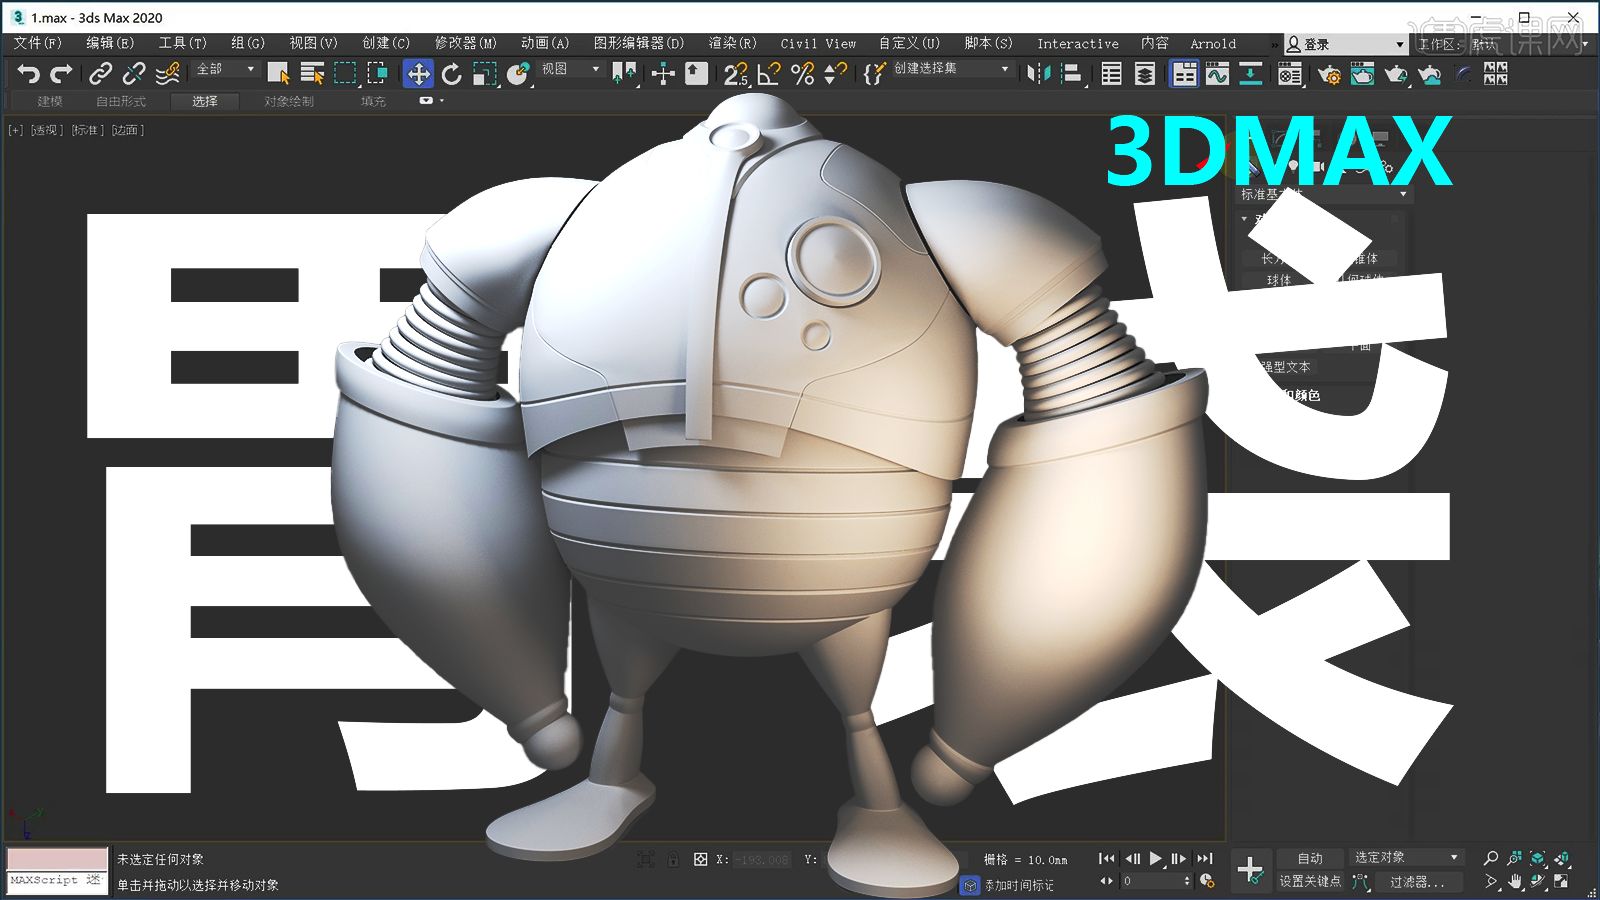Enable Auto Key animation mode

pos(1309,858)
